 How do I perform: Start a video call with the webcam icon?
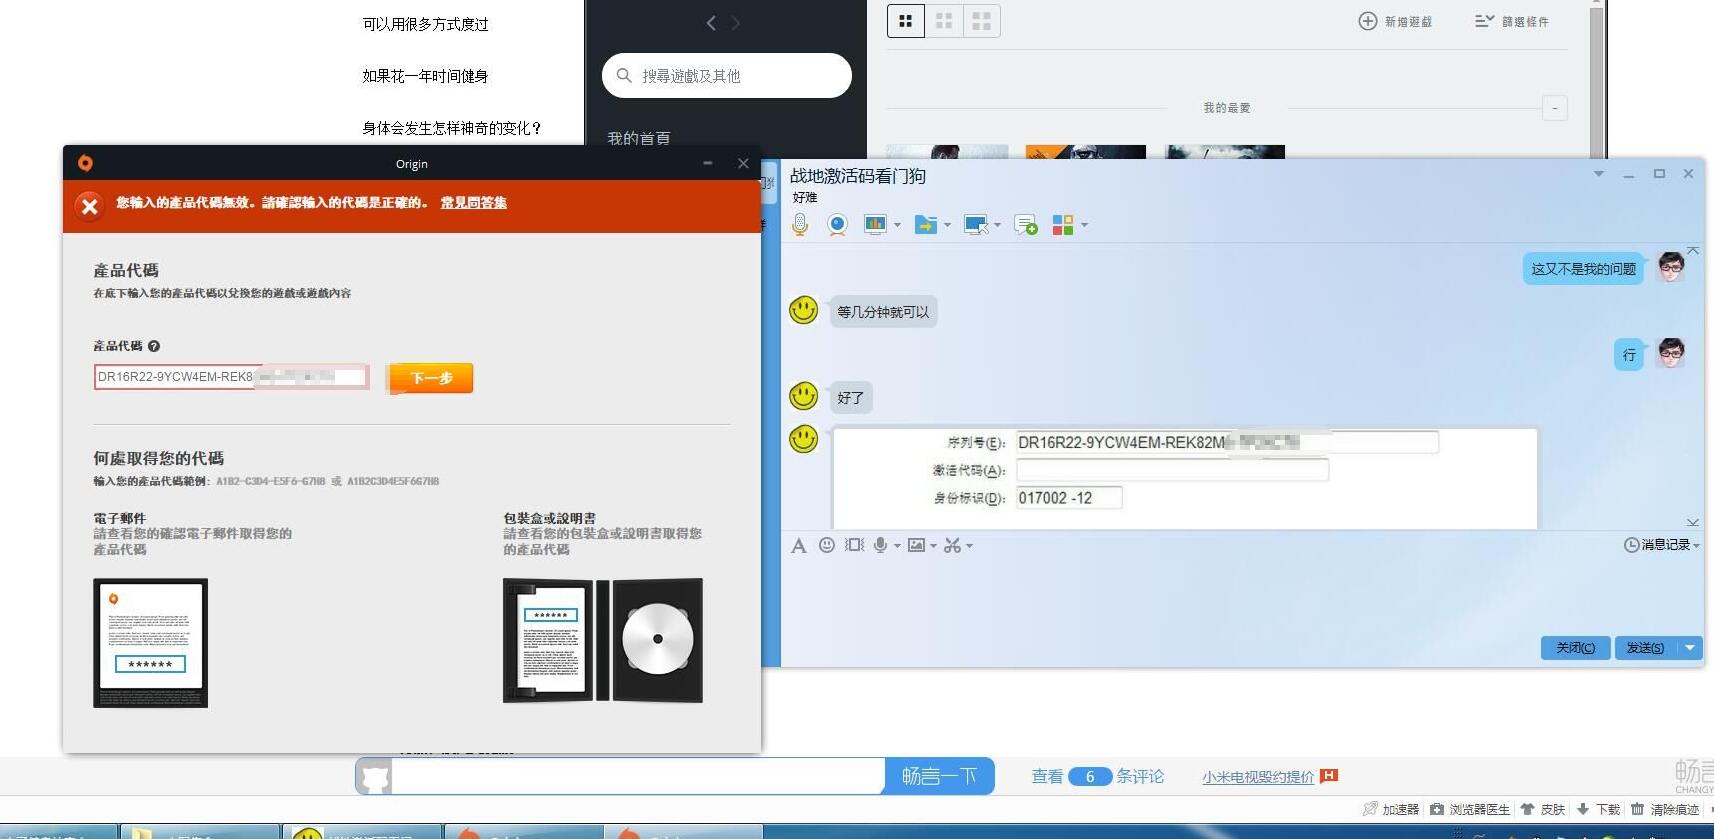pyautogui.click(x=837, y=225)
